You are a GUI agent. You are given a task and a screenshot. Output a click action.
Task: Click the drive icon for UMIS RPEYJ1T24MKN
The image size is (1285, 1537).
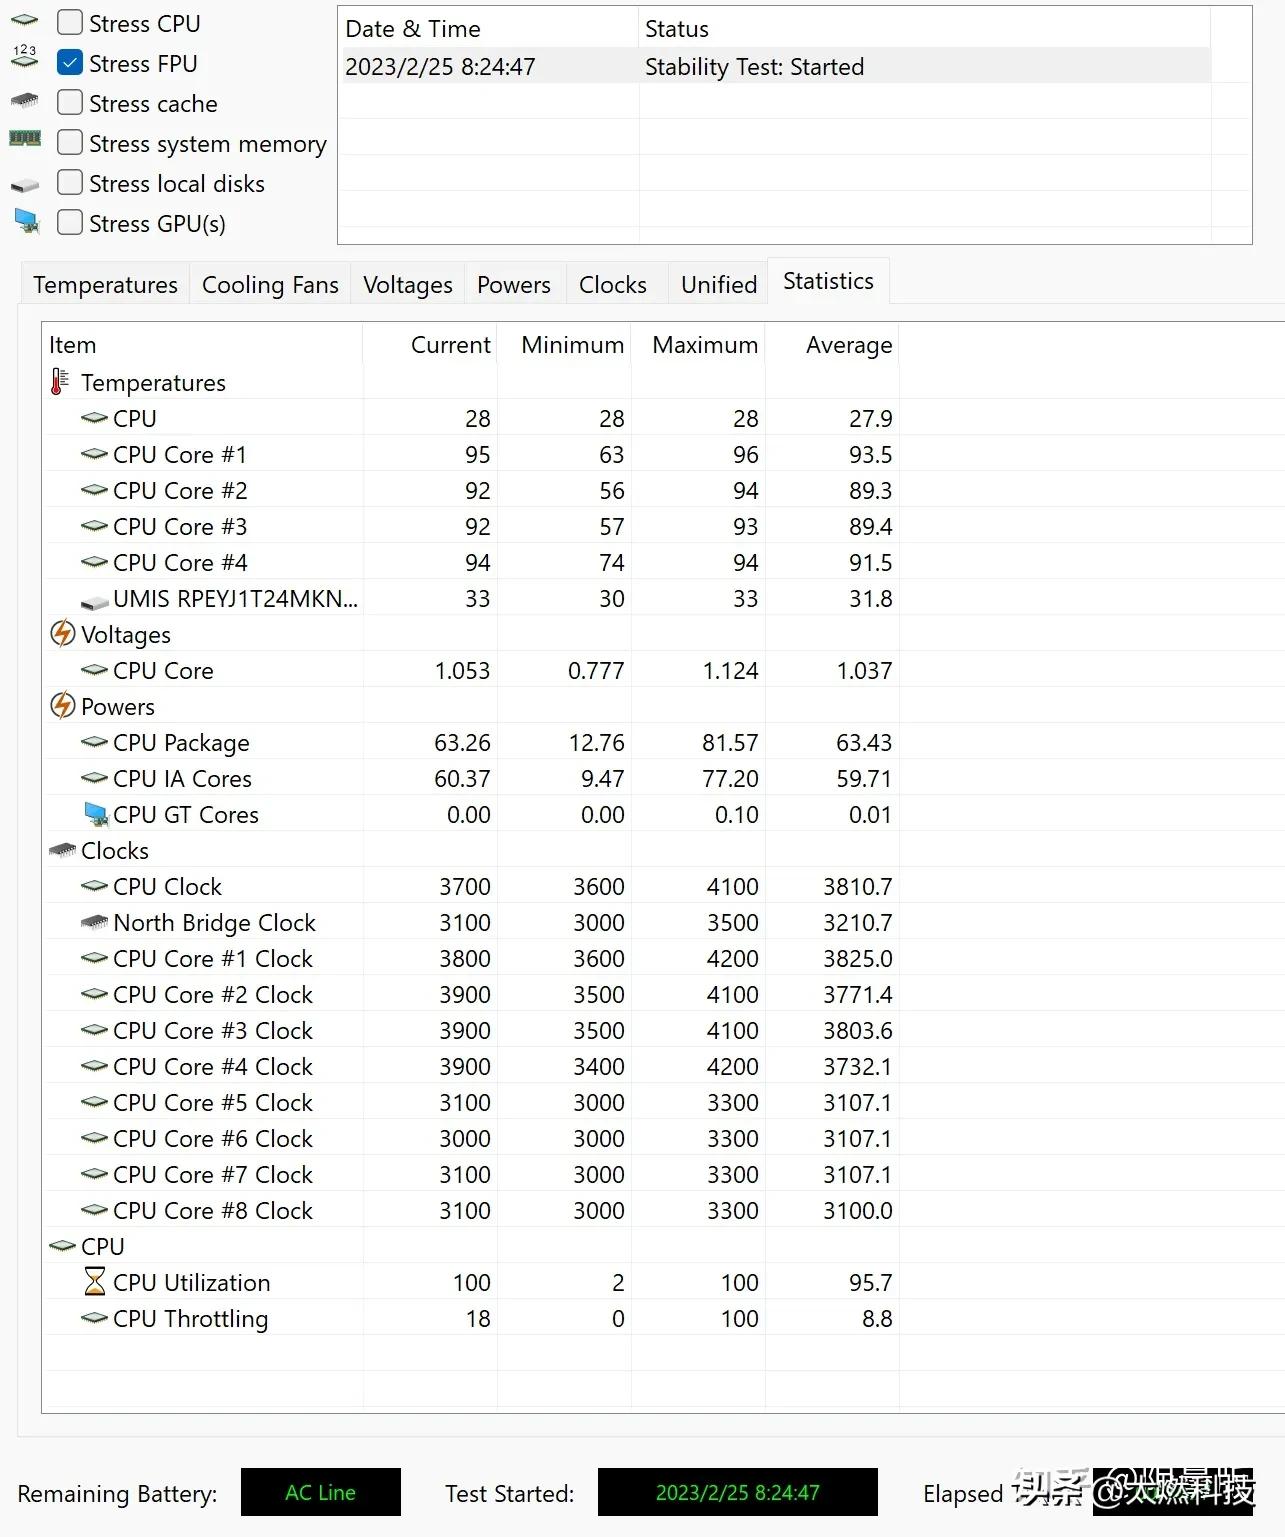tap(94, 600)
